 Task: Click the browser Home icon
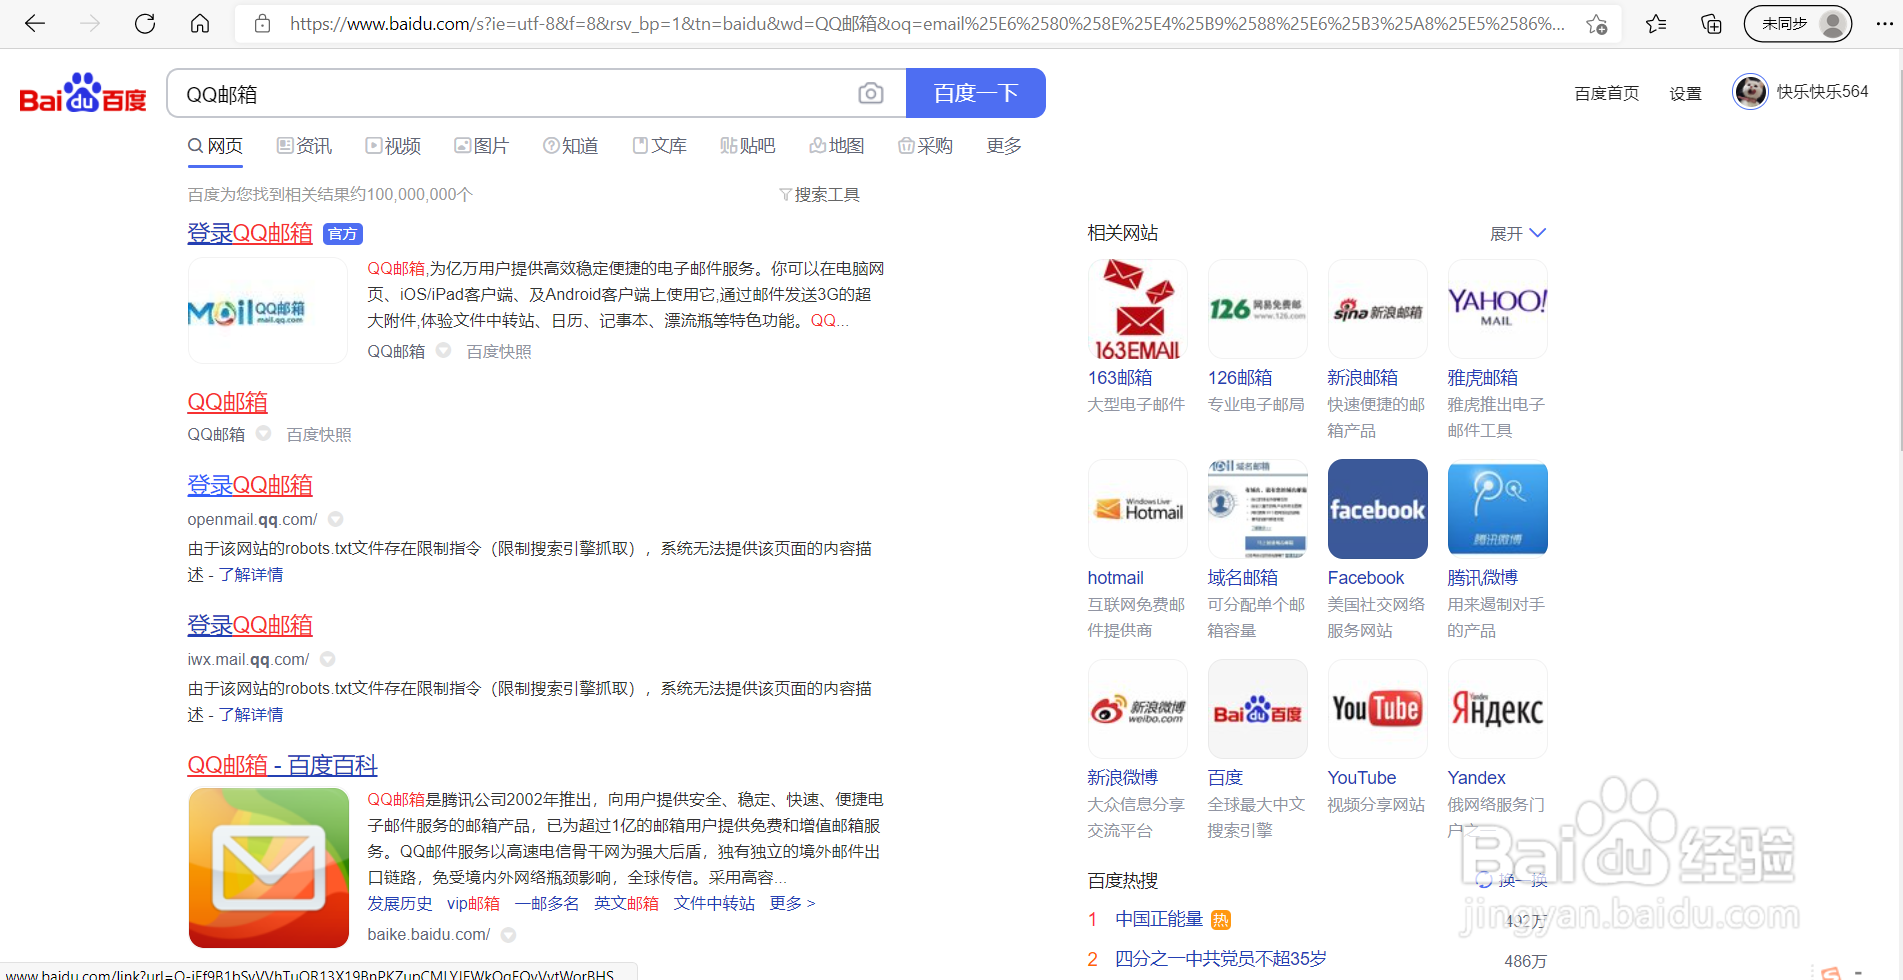(x=200, y=23)
